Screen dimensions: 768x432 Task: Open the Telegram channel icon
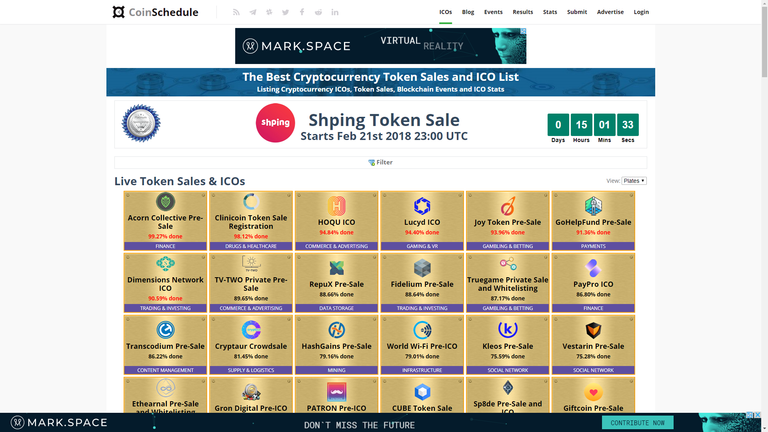coord(253,12)
